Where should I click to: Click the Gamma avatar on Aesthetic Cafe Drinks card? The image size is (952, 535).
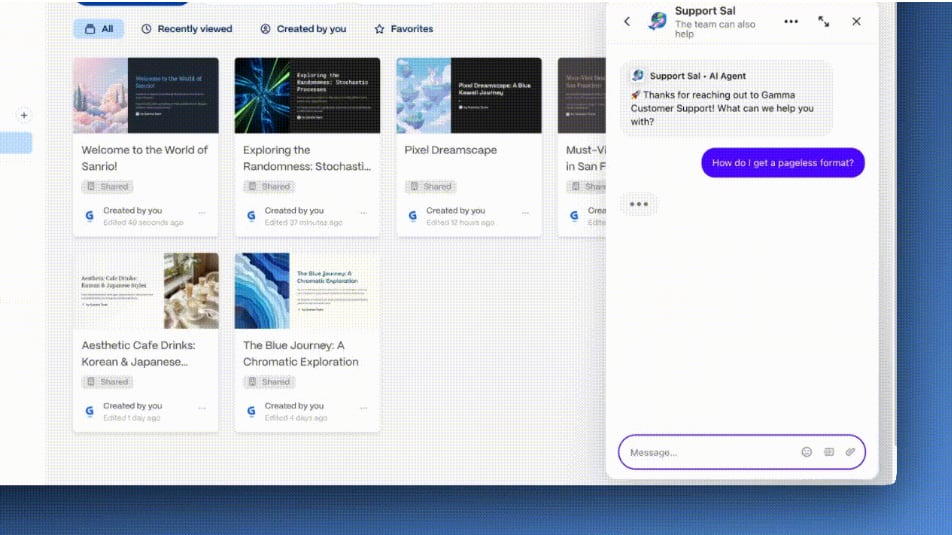click(90, 411)
